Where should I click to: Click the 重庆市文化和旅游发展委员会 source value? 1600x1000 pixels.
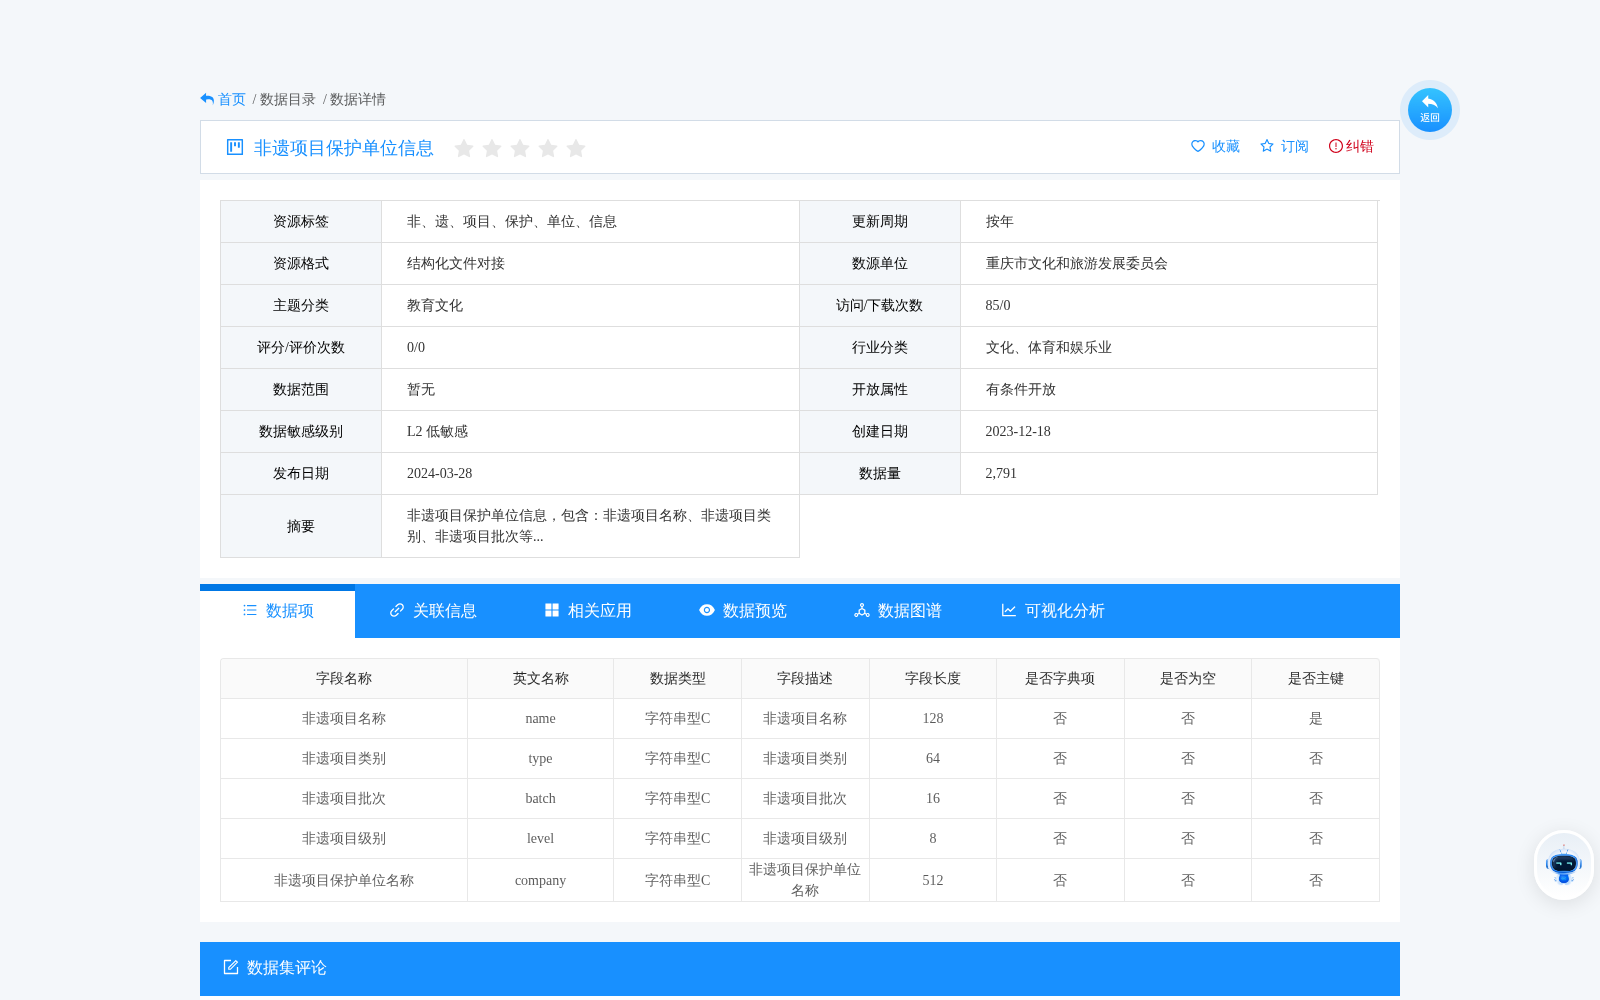click(1077, 263)
